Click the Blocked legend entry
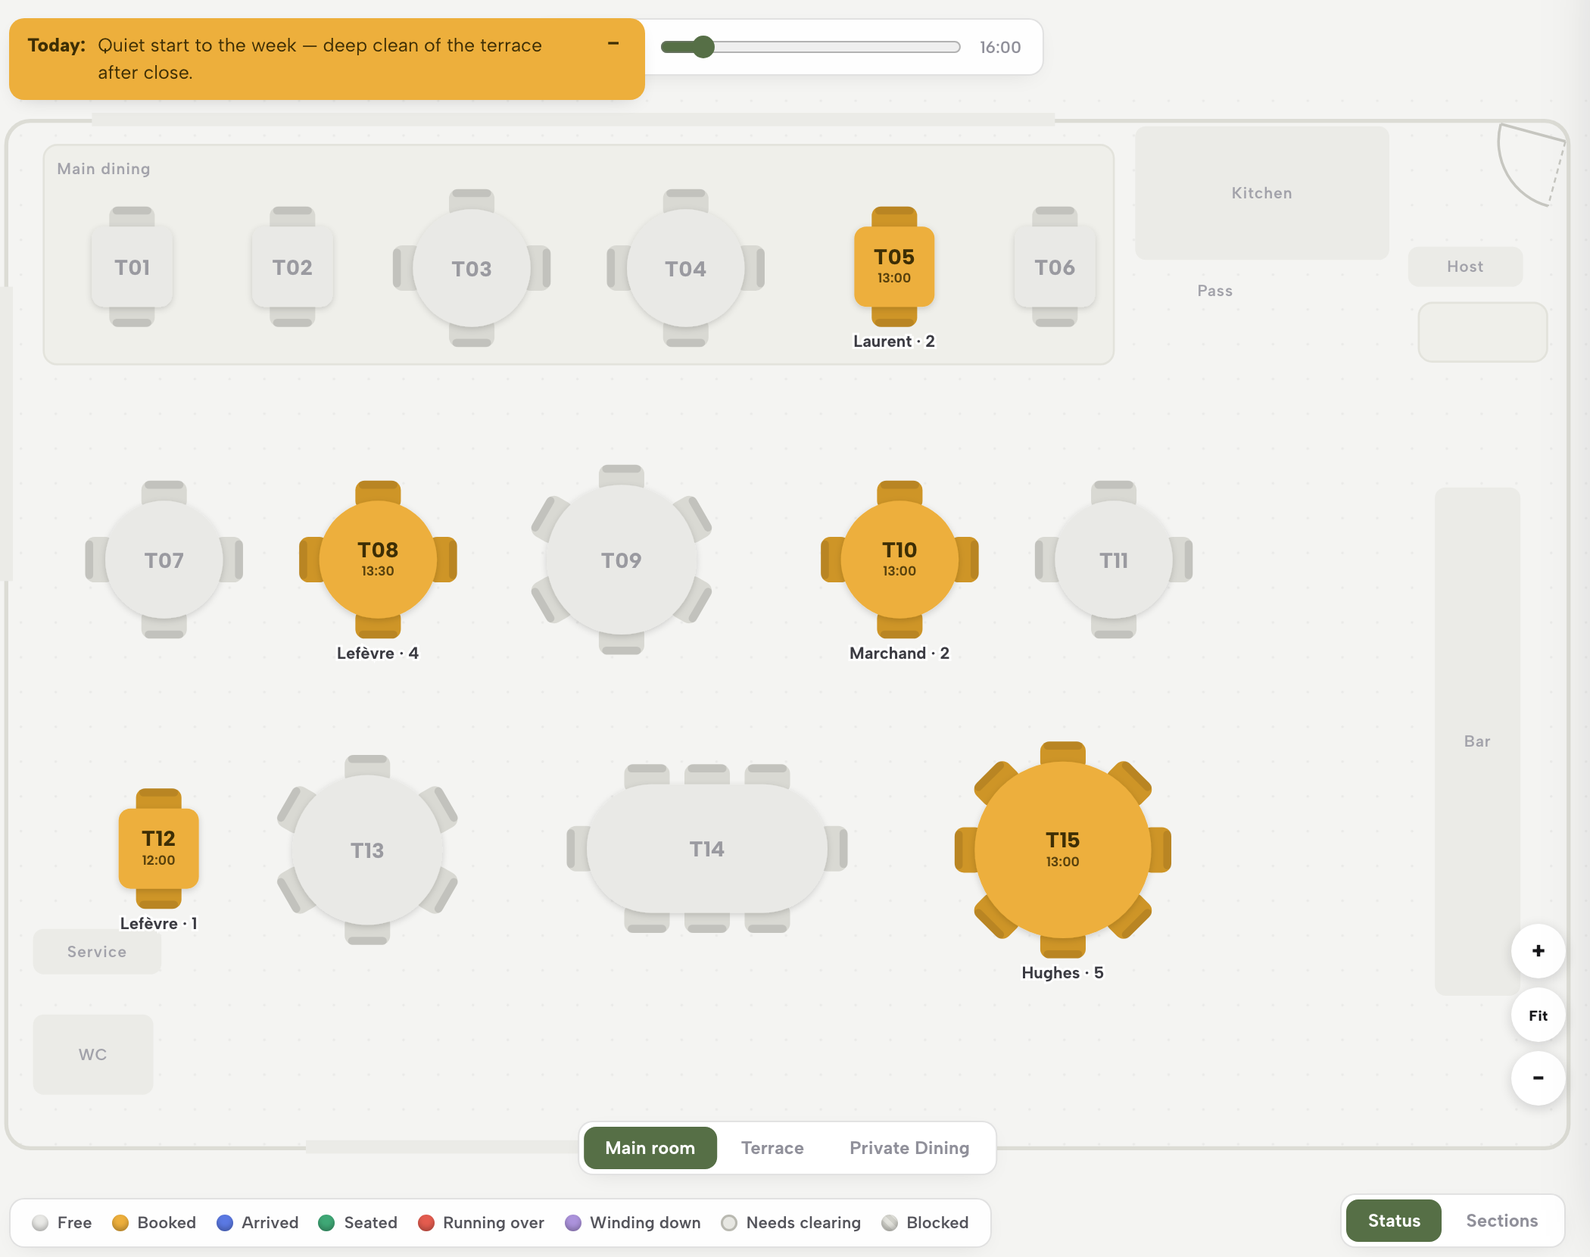The height and width of the screenshot is (1257, 1590). 925,1223
